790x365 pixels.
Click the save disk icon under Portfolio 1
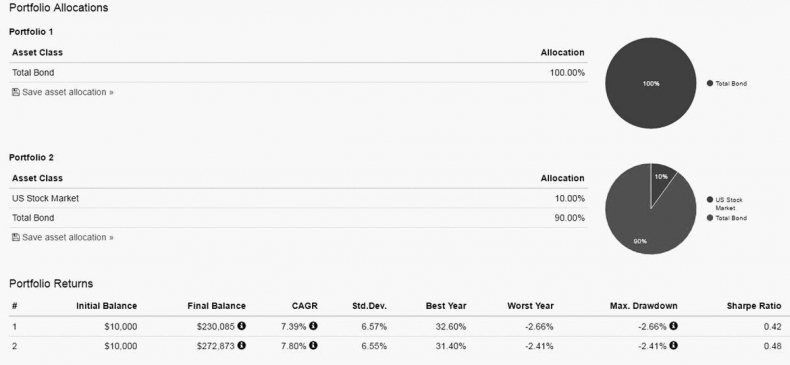click(x=16, y=92)
